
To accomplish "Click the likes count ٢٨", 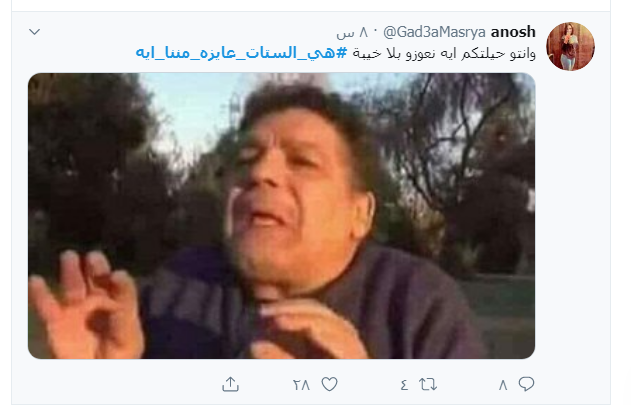I will (301, 385).
